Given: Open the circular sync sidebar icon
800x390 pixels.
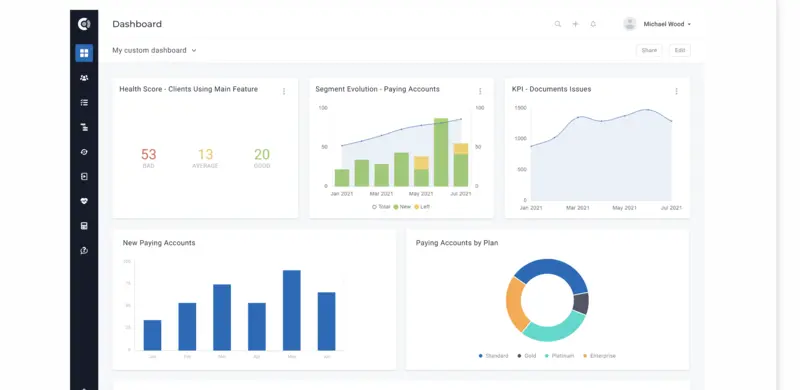Looking at the screenshot, I should pyautogui.click(x=84, y=152).
